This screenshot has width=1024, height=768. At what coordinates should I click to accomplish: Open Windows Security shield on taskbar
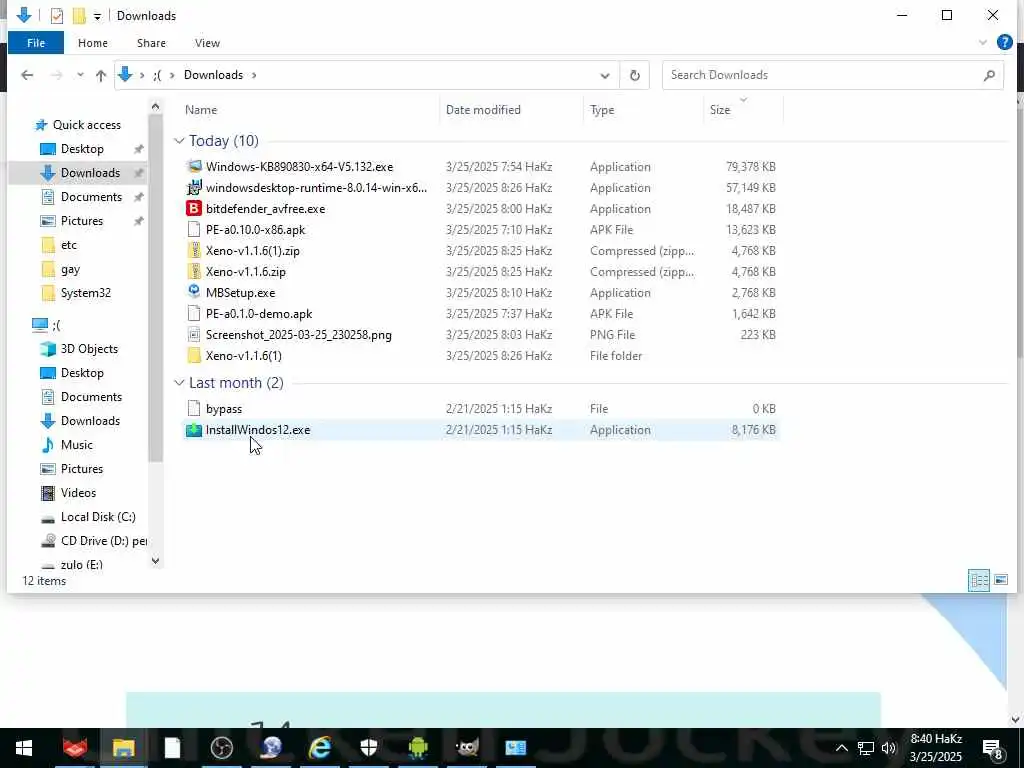[x=369, y=748]
